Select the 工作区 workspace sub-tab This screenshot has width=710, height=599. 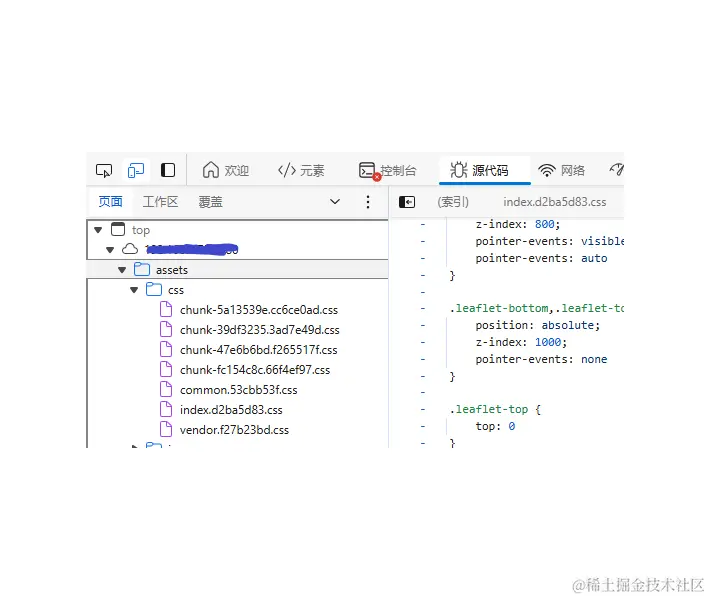point(160,201)
